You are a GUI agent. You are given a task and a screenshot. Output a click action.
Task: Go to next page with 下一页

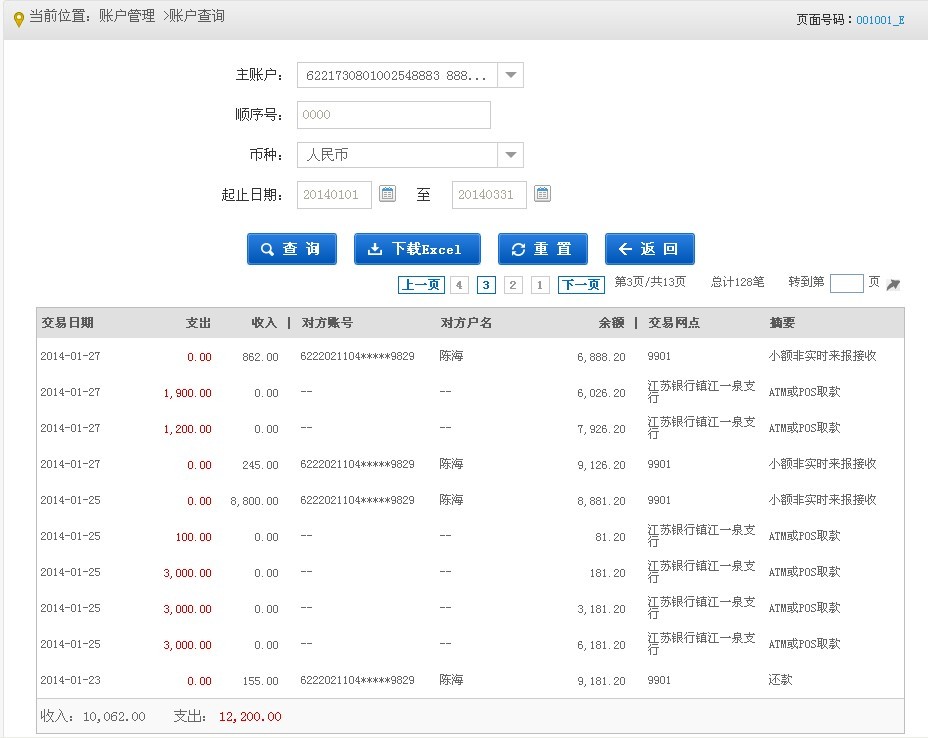point(581,285)
